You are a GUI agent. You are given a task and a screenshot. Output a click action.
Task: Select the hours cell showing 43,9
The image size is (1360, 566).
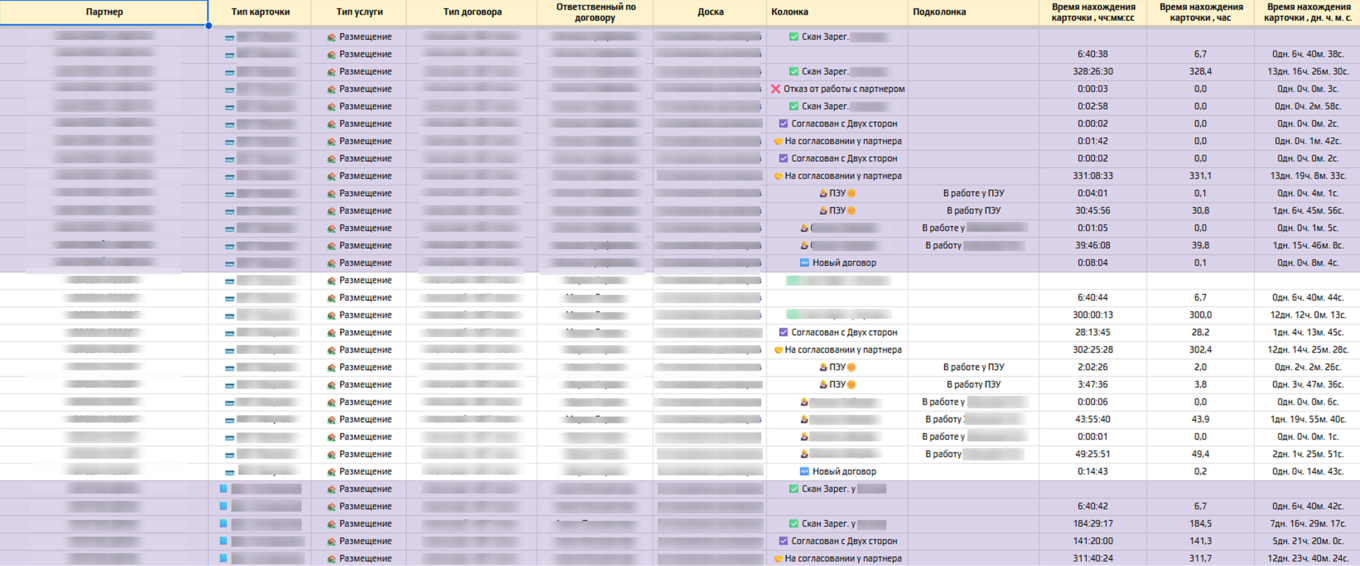click(1200, 420)
